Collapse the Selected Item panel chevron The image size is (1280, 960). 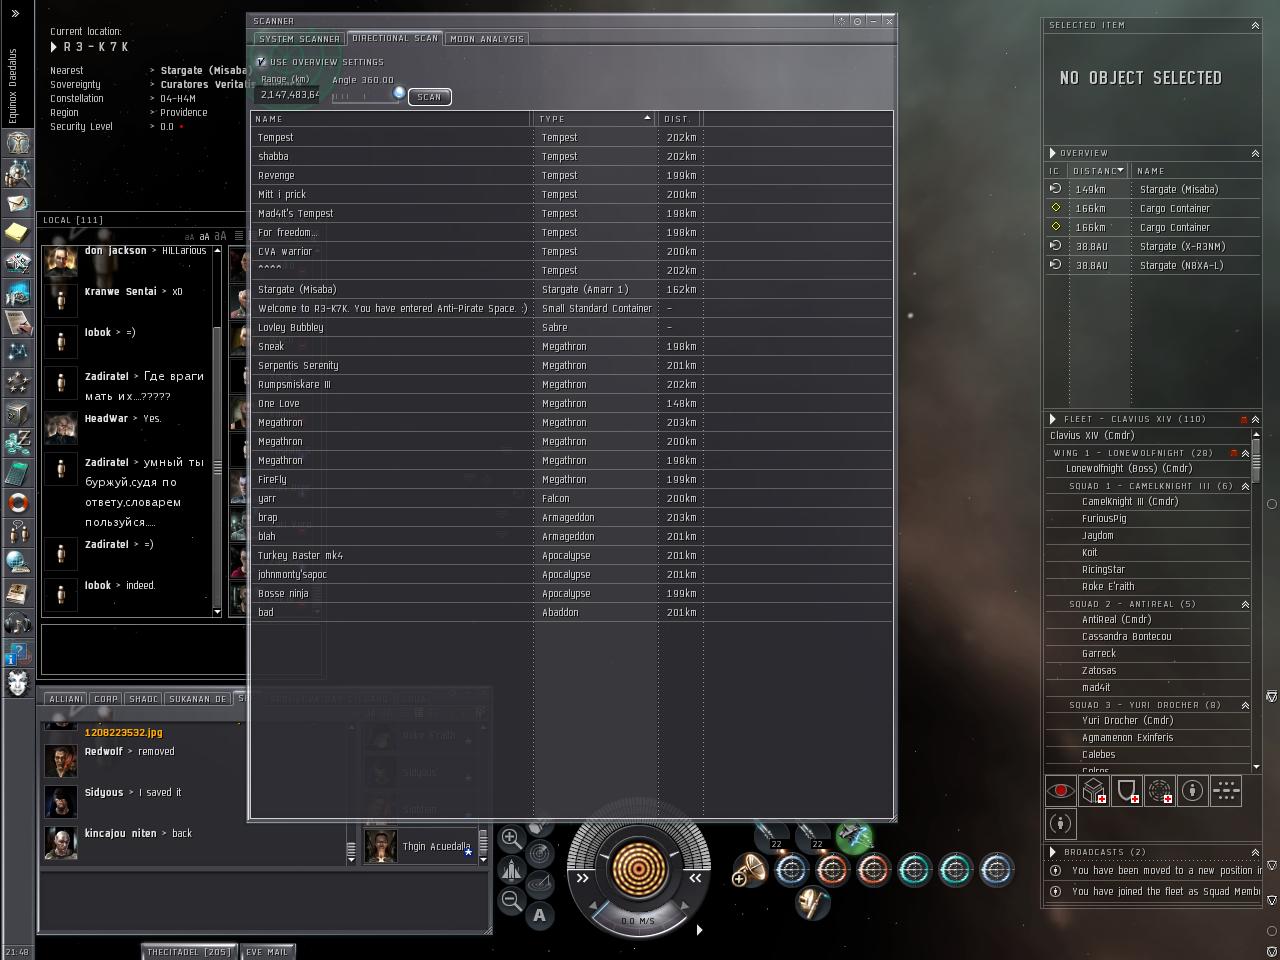pyautogui.click(x=1255, y=25)
